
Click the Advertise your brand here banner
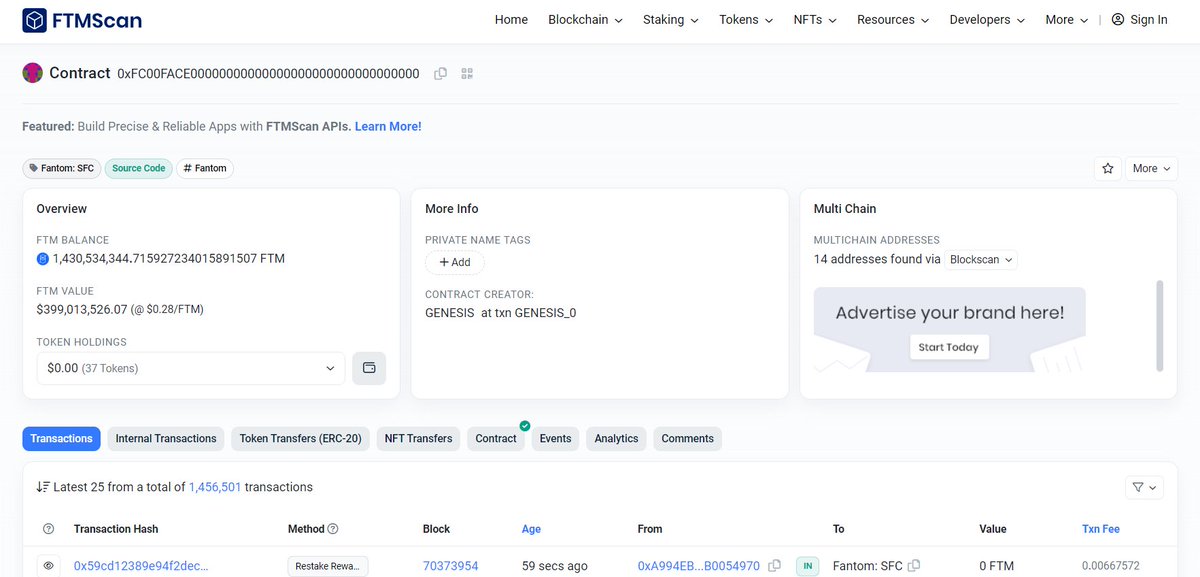tap(949, 330)
